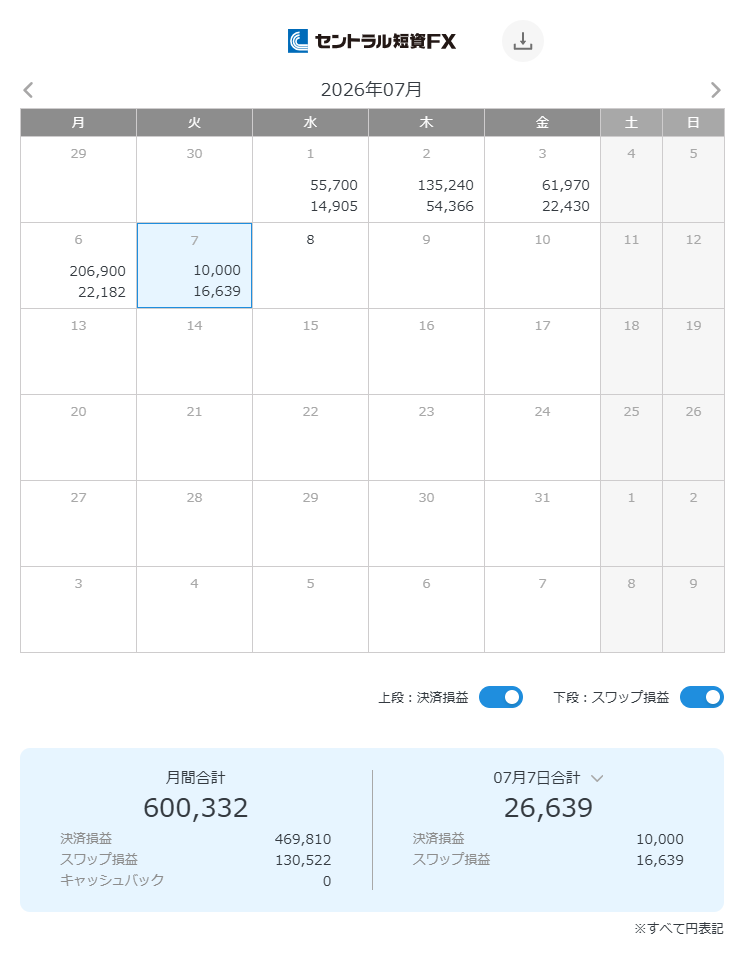Viewport: 744px width, 957px height.
Task: Go to previous month with left arrow
Action: (28, 90)
